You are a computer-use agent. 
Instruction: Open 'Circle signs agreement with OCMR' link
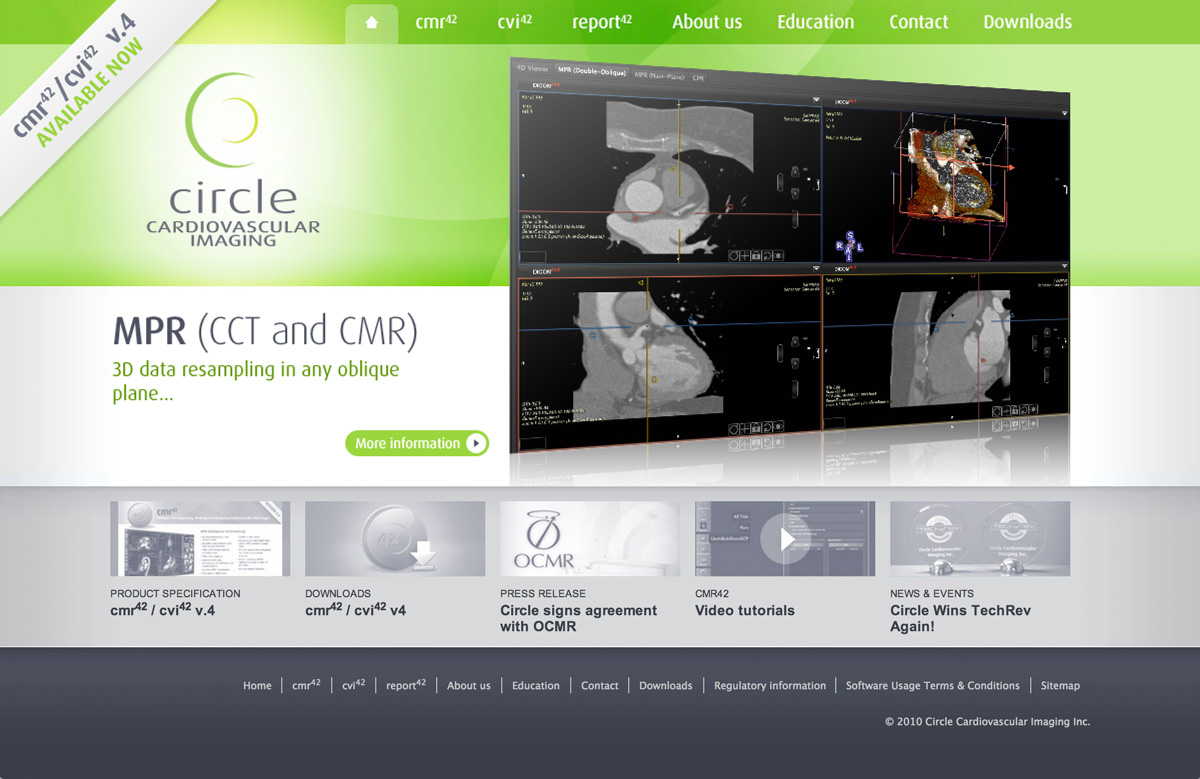point(579,618)
